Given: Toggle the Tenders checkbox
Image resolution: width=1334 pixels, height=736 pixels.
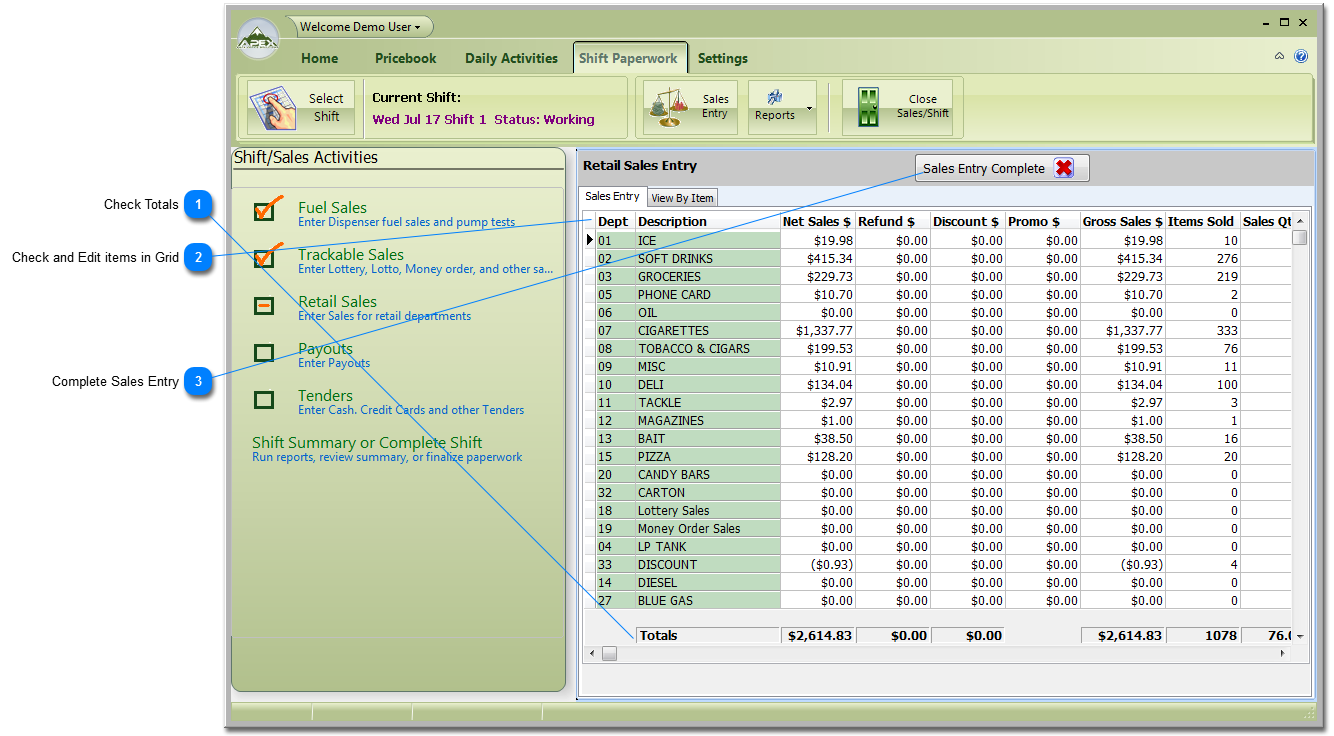Looking at the screenshot, I should point(264,400).
